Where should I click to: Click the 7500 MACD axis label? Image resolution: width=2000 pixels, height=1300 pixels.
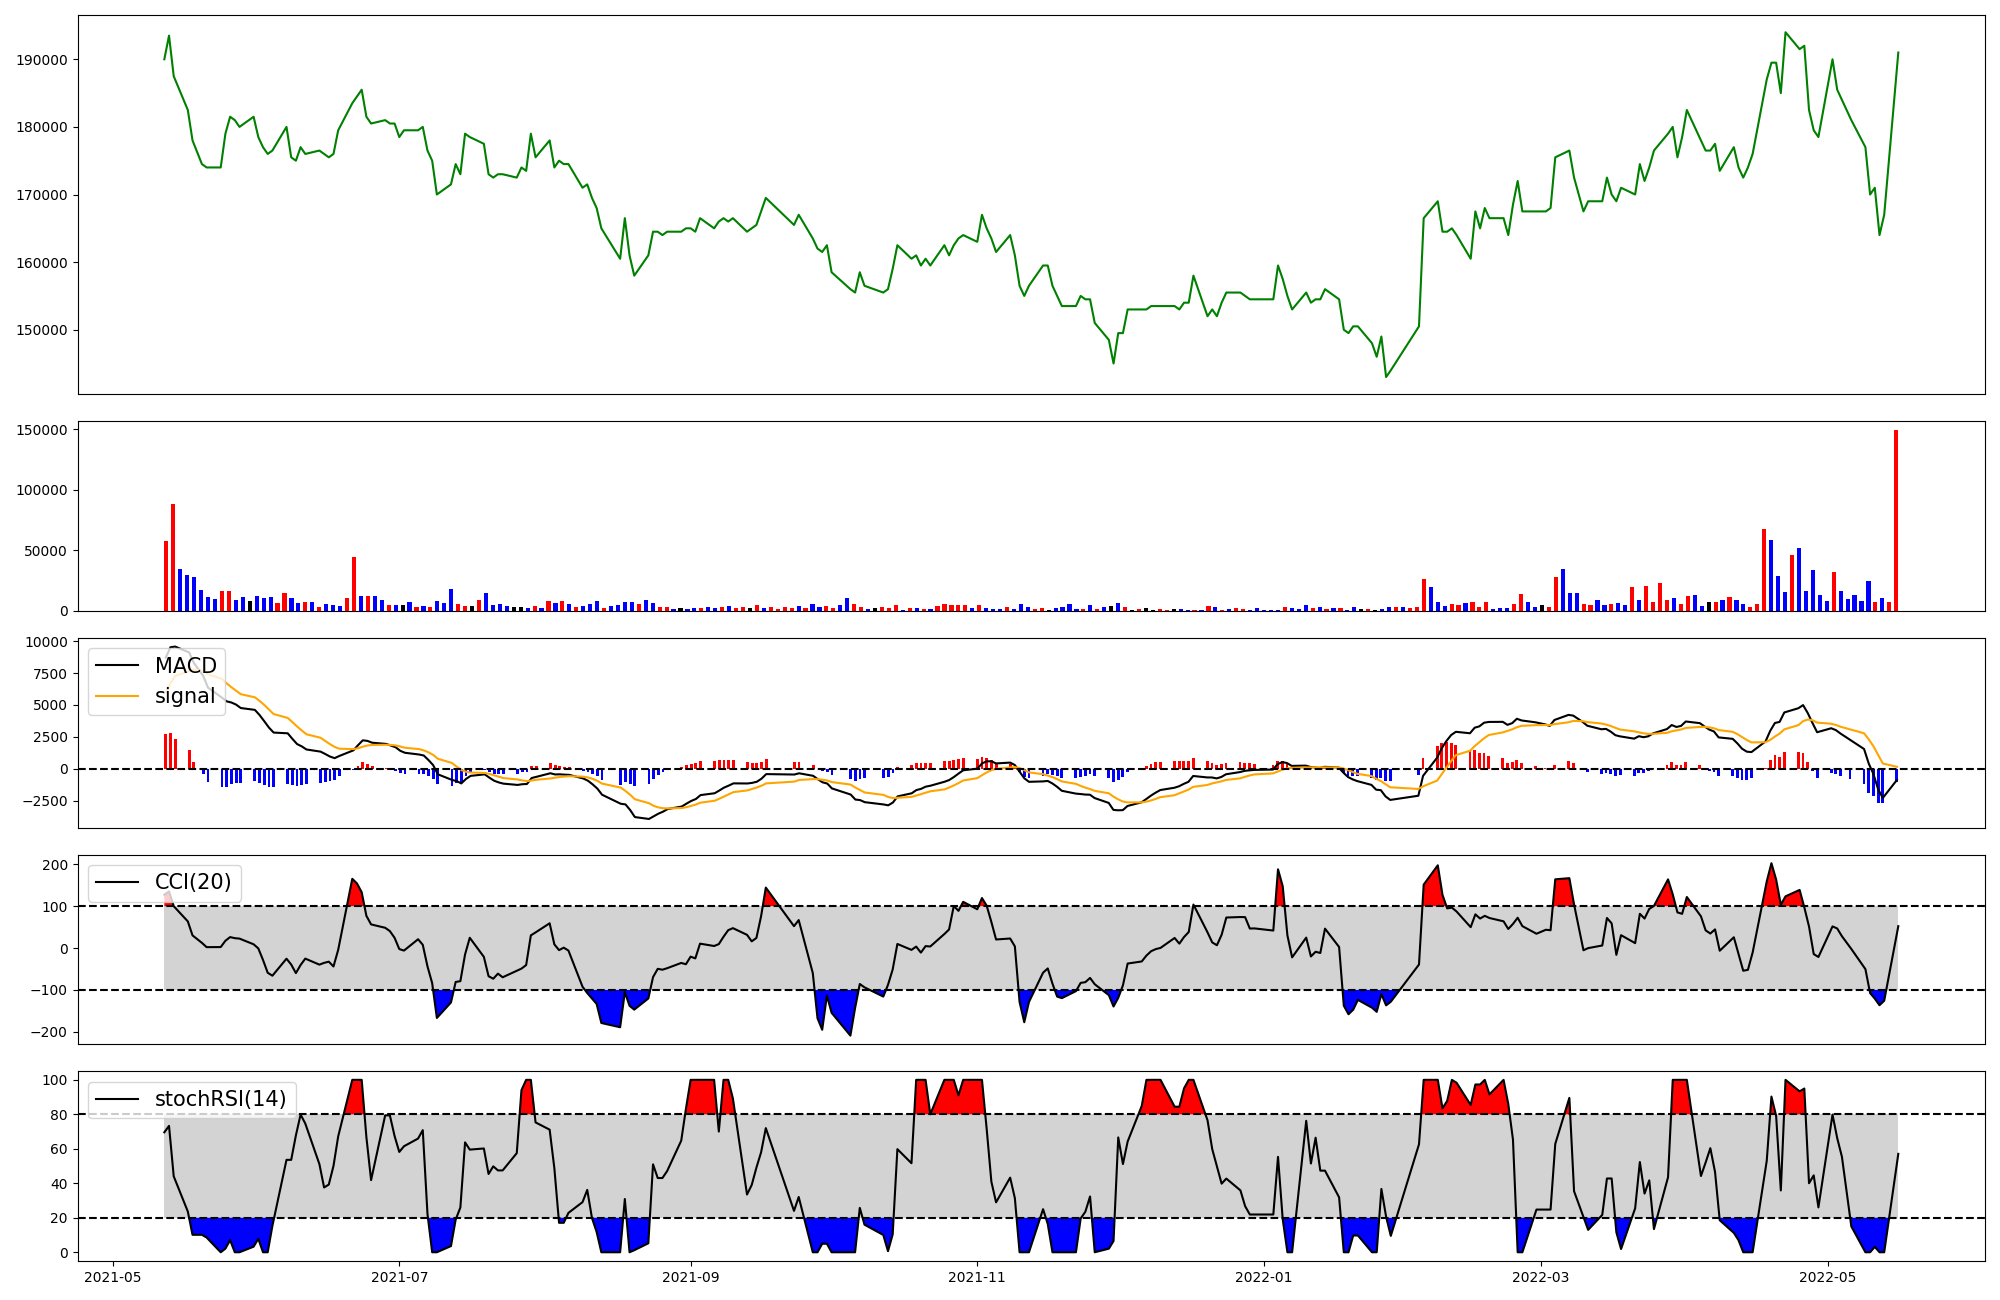pos(50,674)
